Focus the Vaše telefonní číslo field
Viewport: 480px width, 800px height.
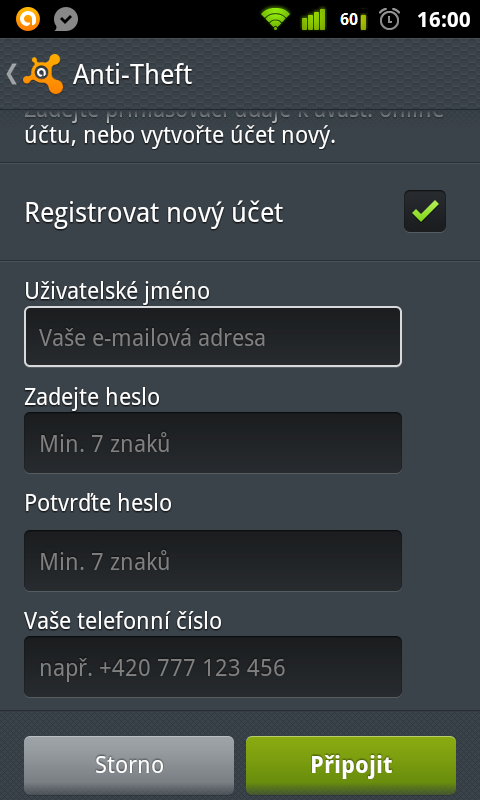click(213, 667)
